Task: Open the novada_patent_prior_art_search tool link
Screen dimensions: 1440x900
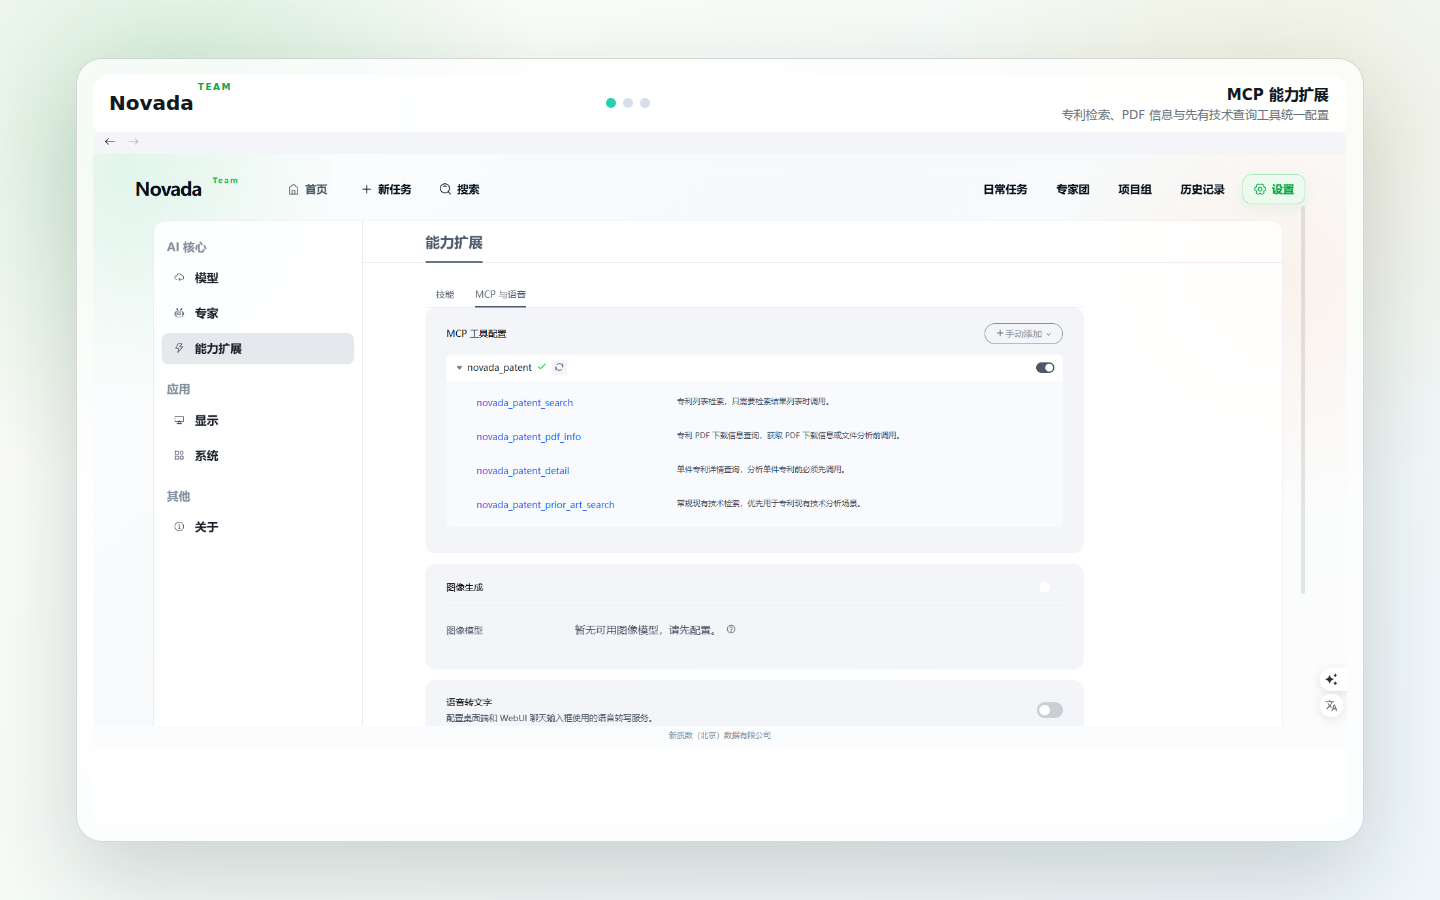Action: 545,505
